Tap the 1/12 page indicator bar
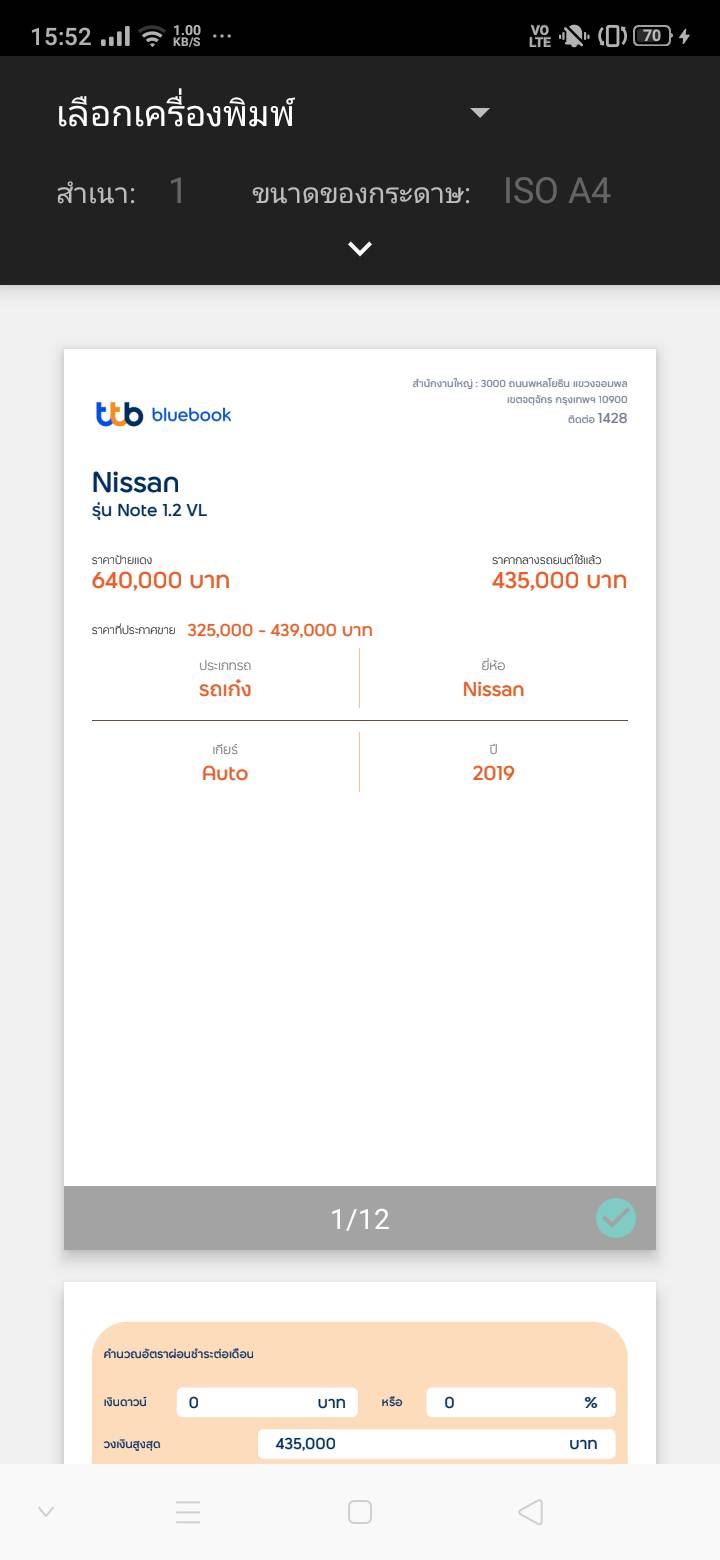The width and height of the screenshot is (720, 1560). tap(360, 1218)
